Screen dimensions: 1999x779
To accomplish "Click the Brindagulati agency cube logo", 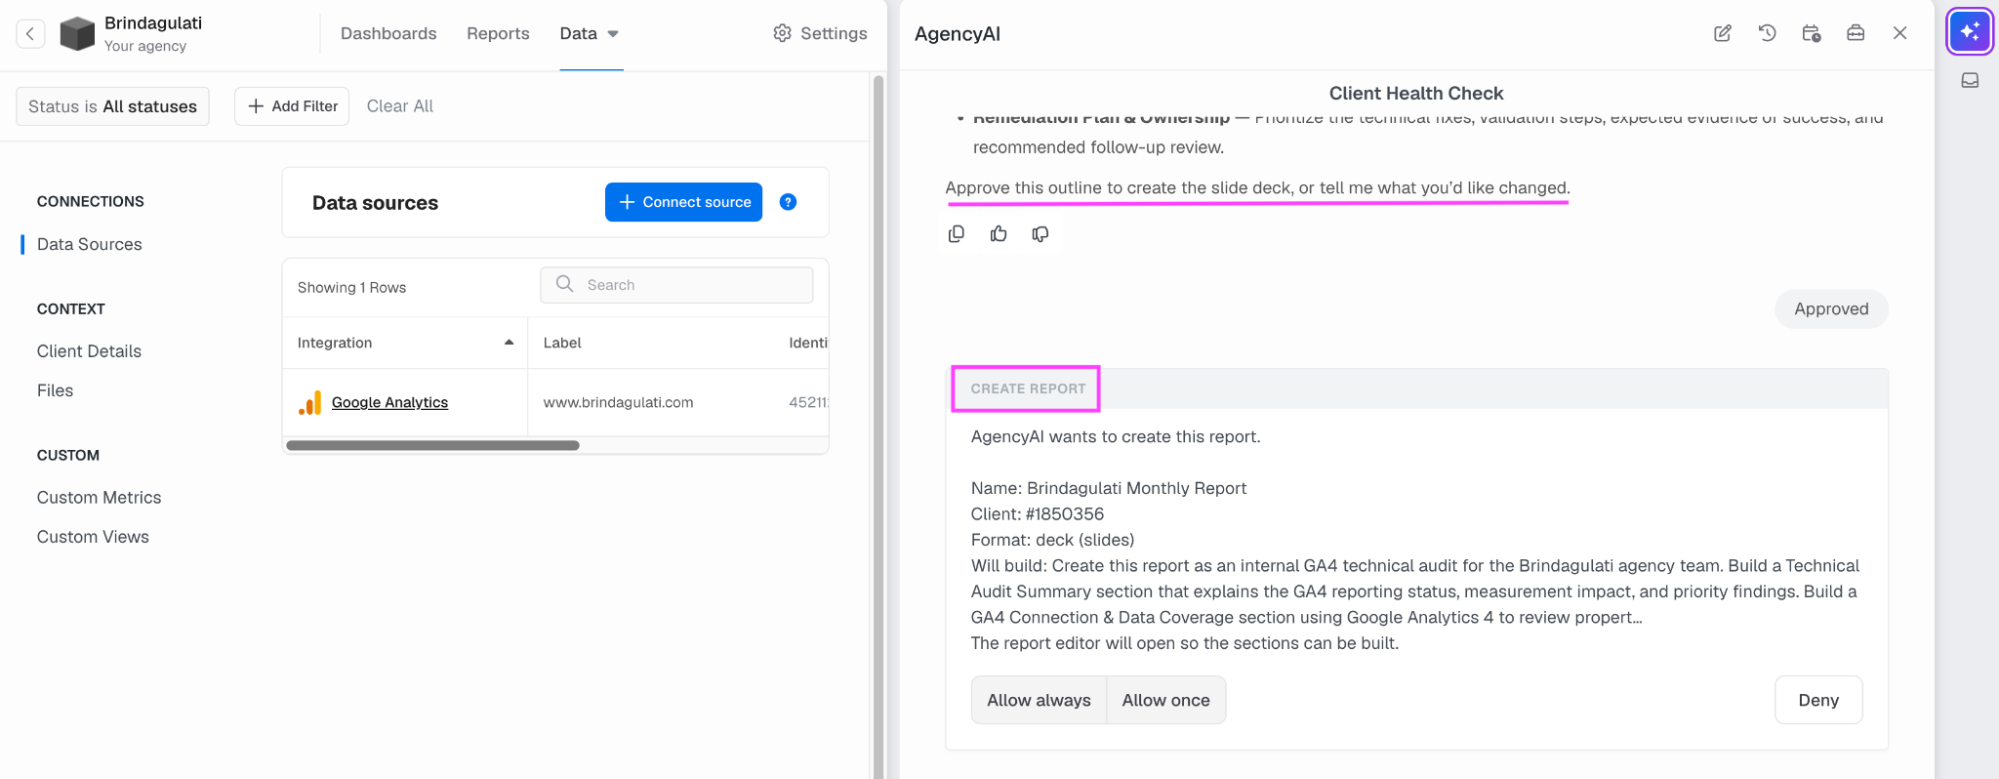I will click(x=77, y=34).
